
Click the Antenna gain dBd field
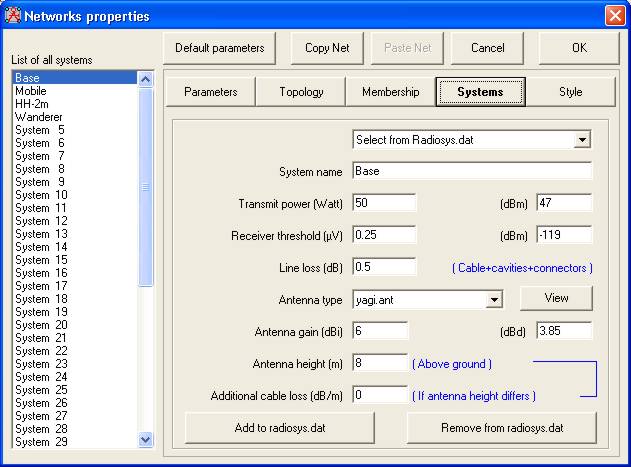tap(564, 331)
